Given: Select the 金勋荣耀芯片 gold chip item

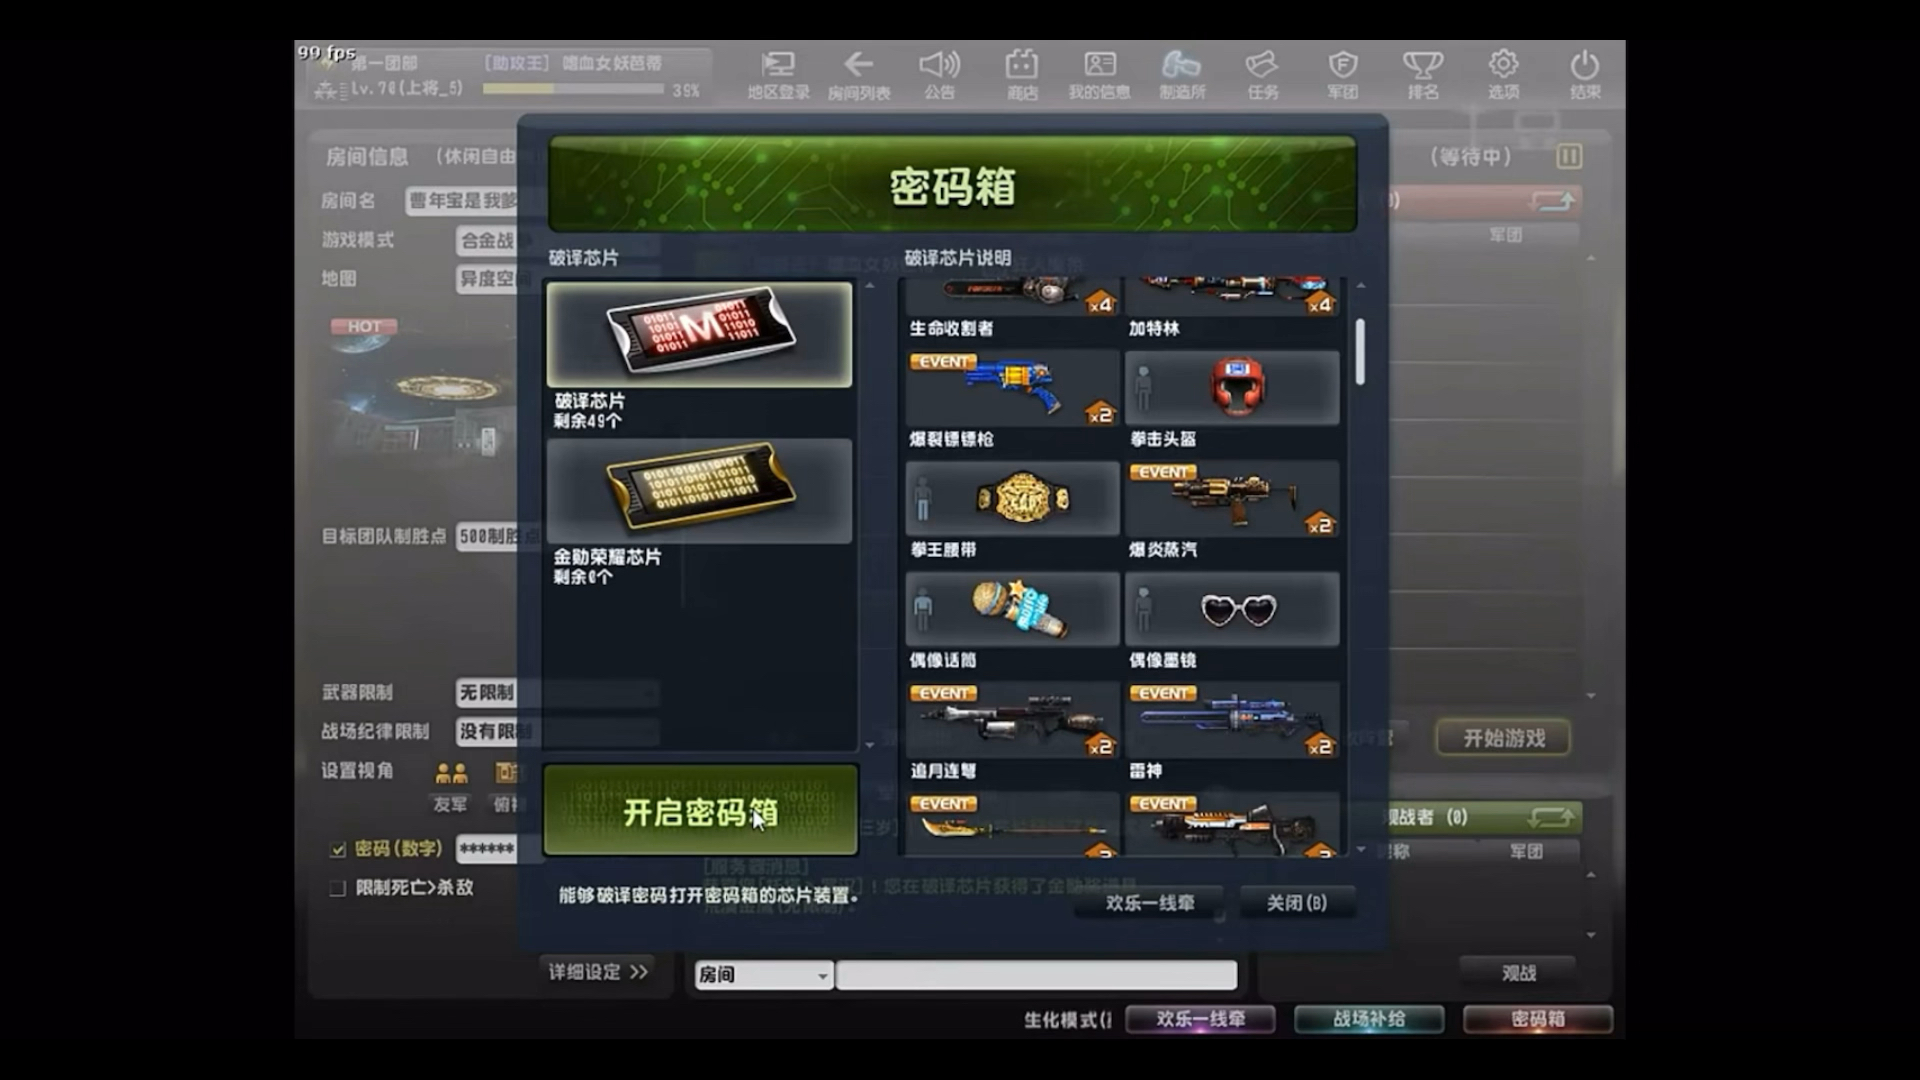Looking at the screenshot, I should pyautogui.click(x=699, y=491).
